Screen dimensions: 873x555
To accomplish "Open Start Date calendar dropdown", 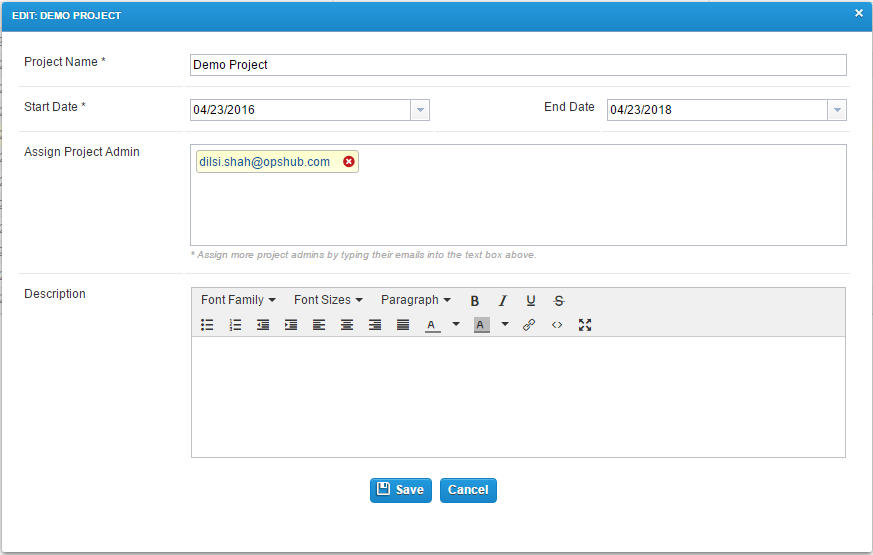I will tap(420, 110).
